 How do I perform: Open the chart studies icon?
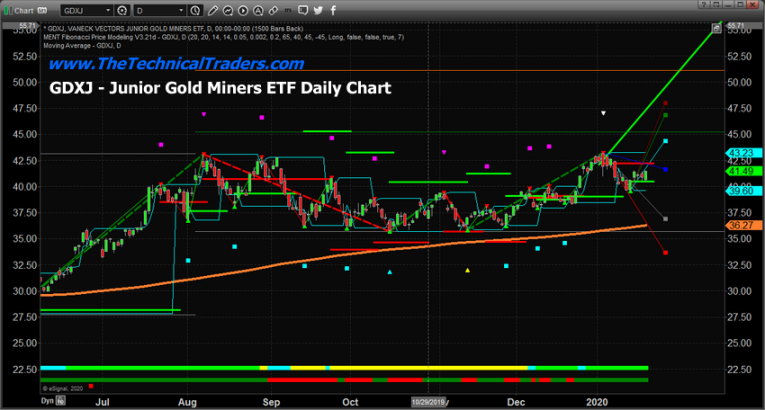[x=227, y=10]
